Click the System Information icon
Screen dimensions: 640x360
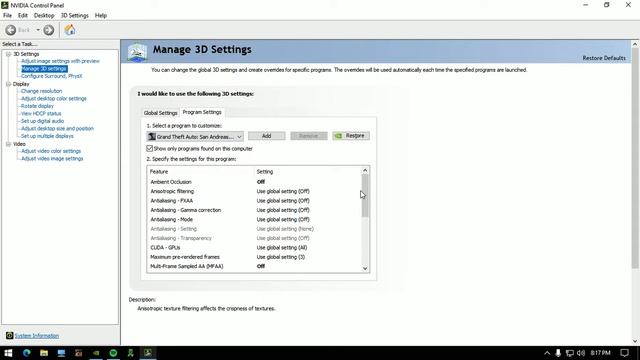[9, 336]
